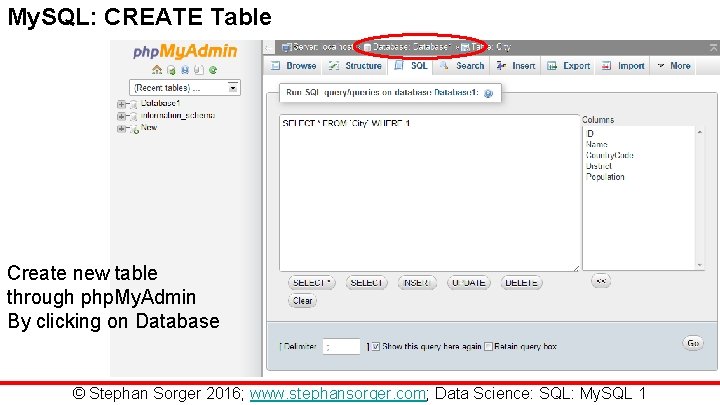Click the green reload navigation icon
Screen dimensions: 720x405
tap(213, 70)
